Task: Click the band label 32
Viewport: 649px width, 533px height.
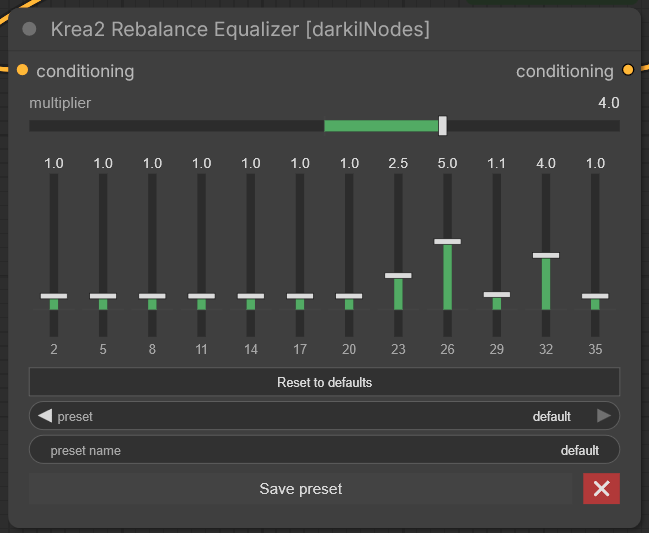Action: (546, 349)
